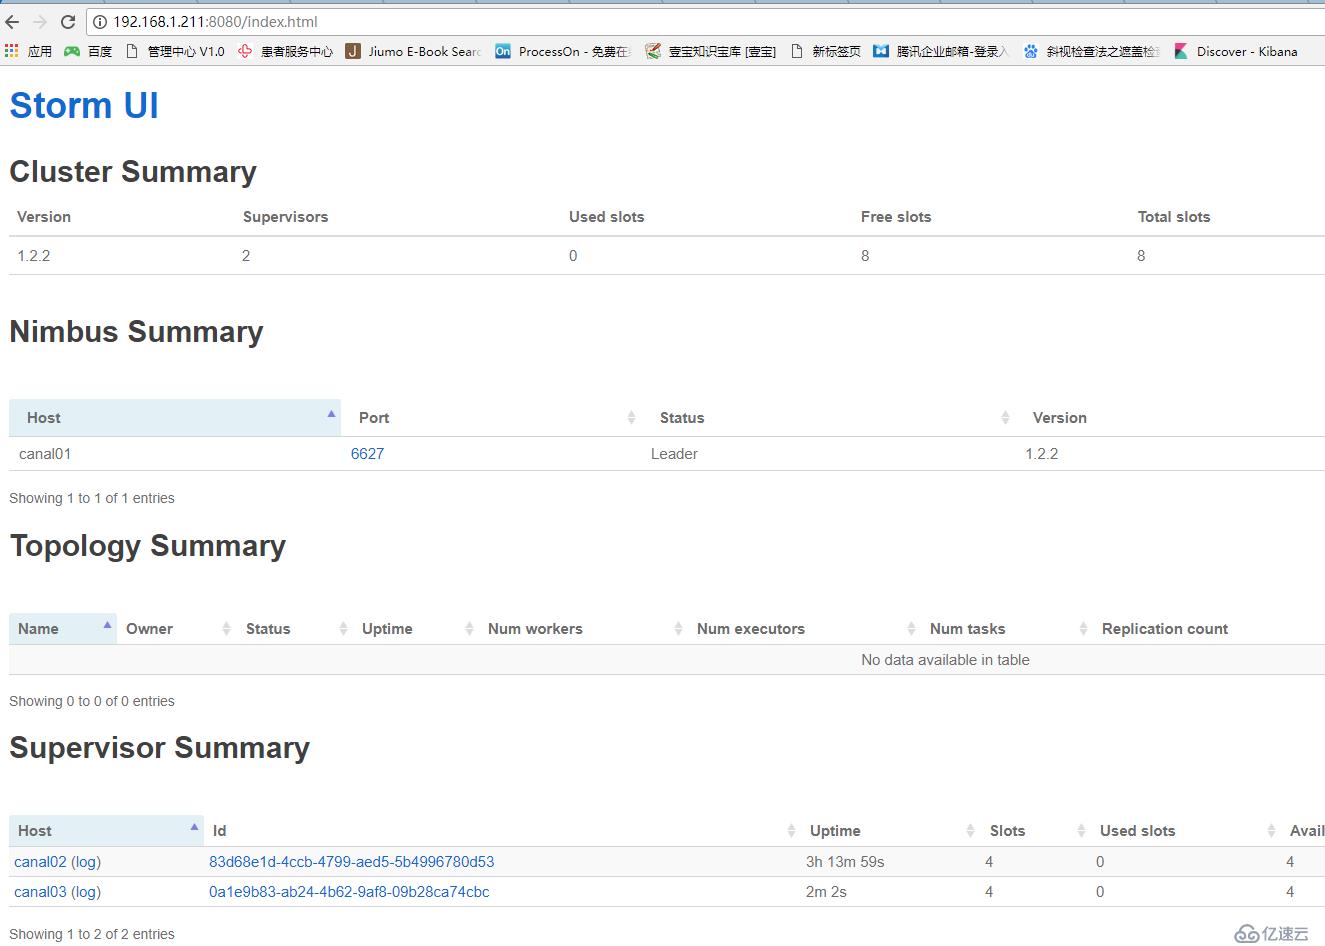Sort Topology table by Name column
This screenshot has width=1325, height=946.
pos(63,628)
